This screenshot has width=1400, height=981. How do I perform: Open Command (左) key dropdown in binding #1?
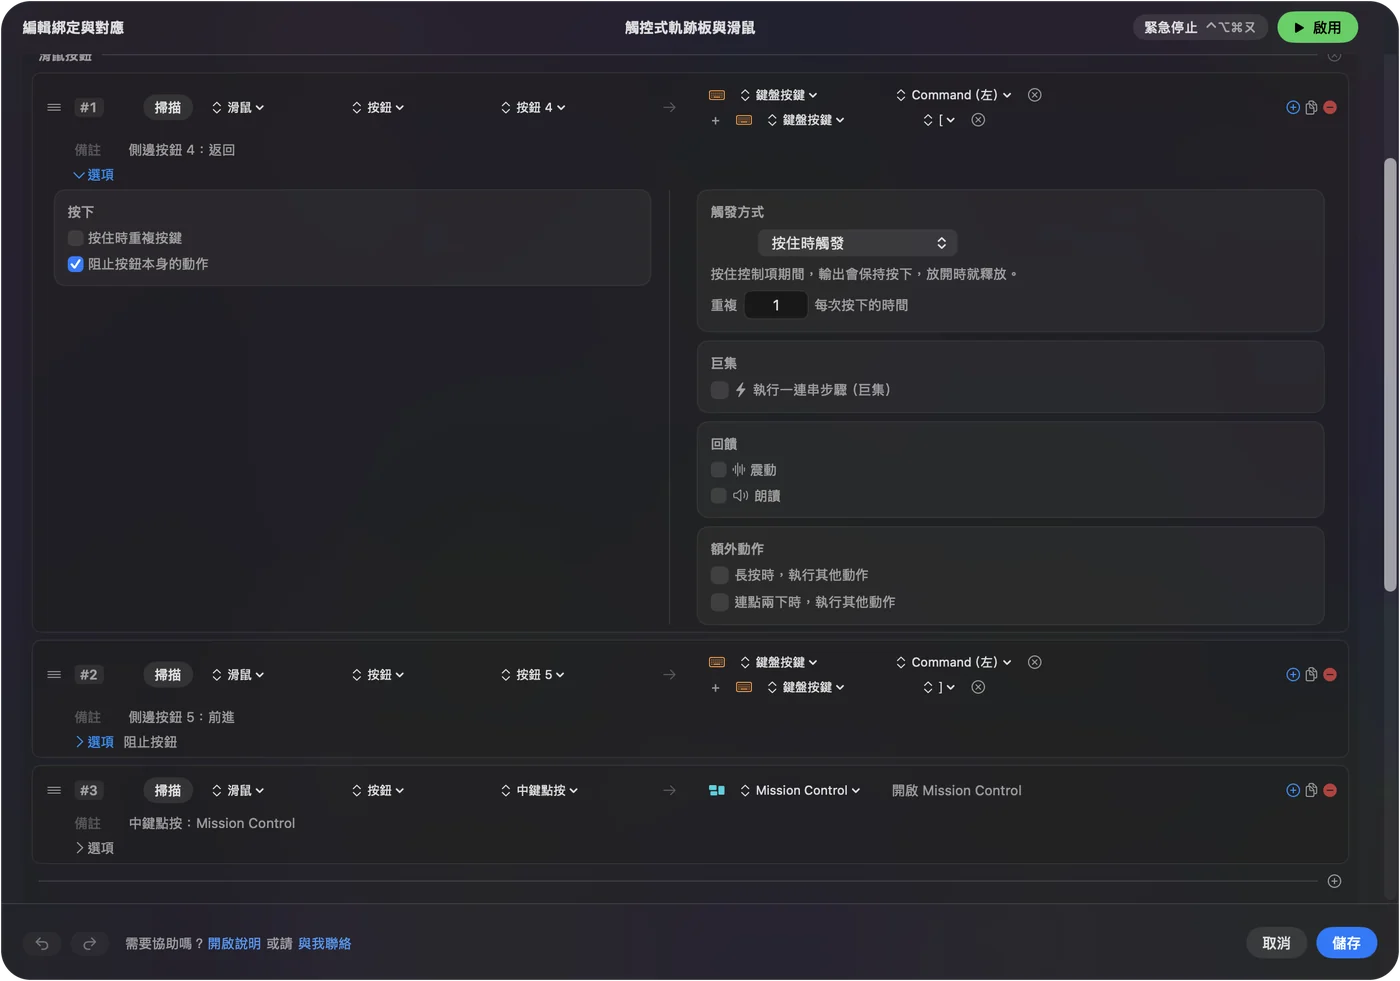[954, 95]
